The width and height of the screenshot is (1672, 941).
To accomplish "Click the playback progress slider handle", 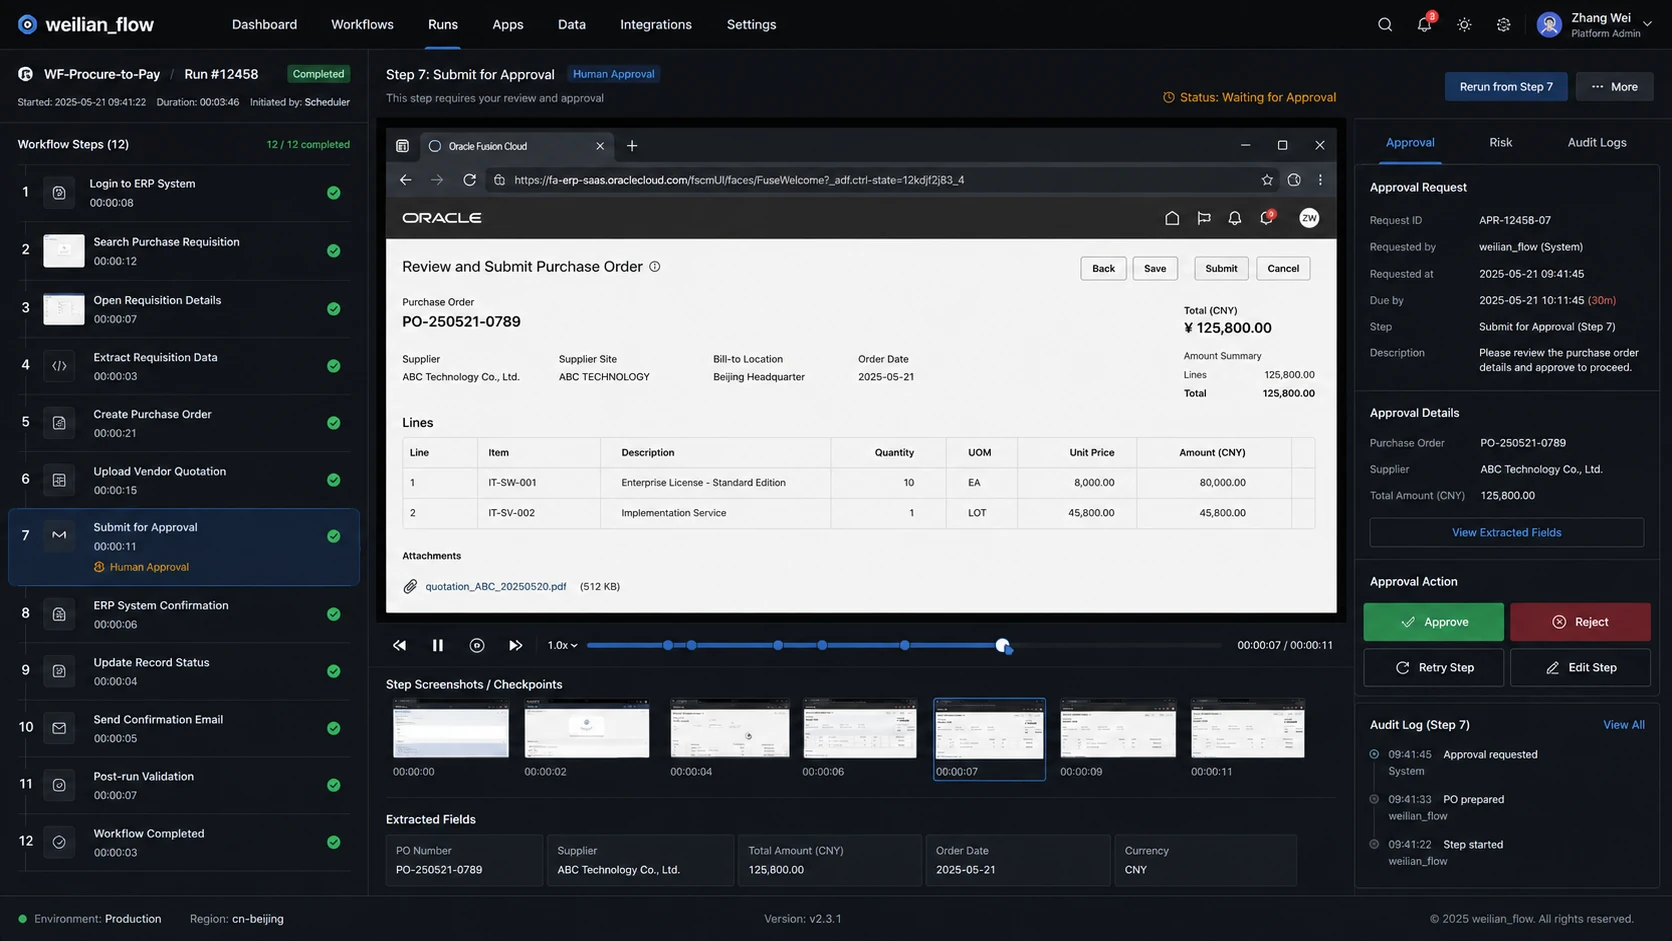I will pos(1003,646).
